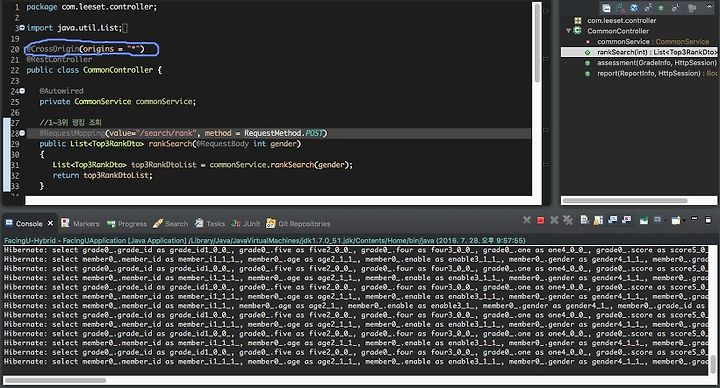This screenshot has height=388, width=720.
Task: Toggle Scroll Lock in the Console
Action: [x=598, y=220]
